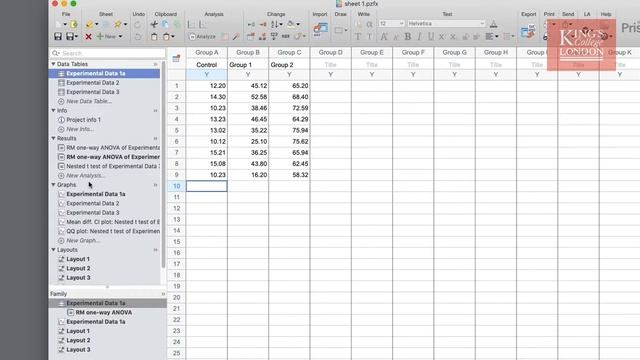
Task: Click the superscript X icon
Action: 442,37
